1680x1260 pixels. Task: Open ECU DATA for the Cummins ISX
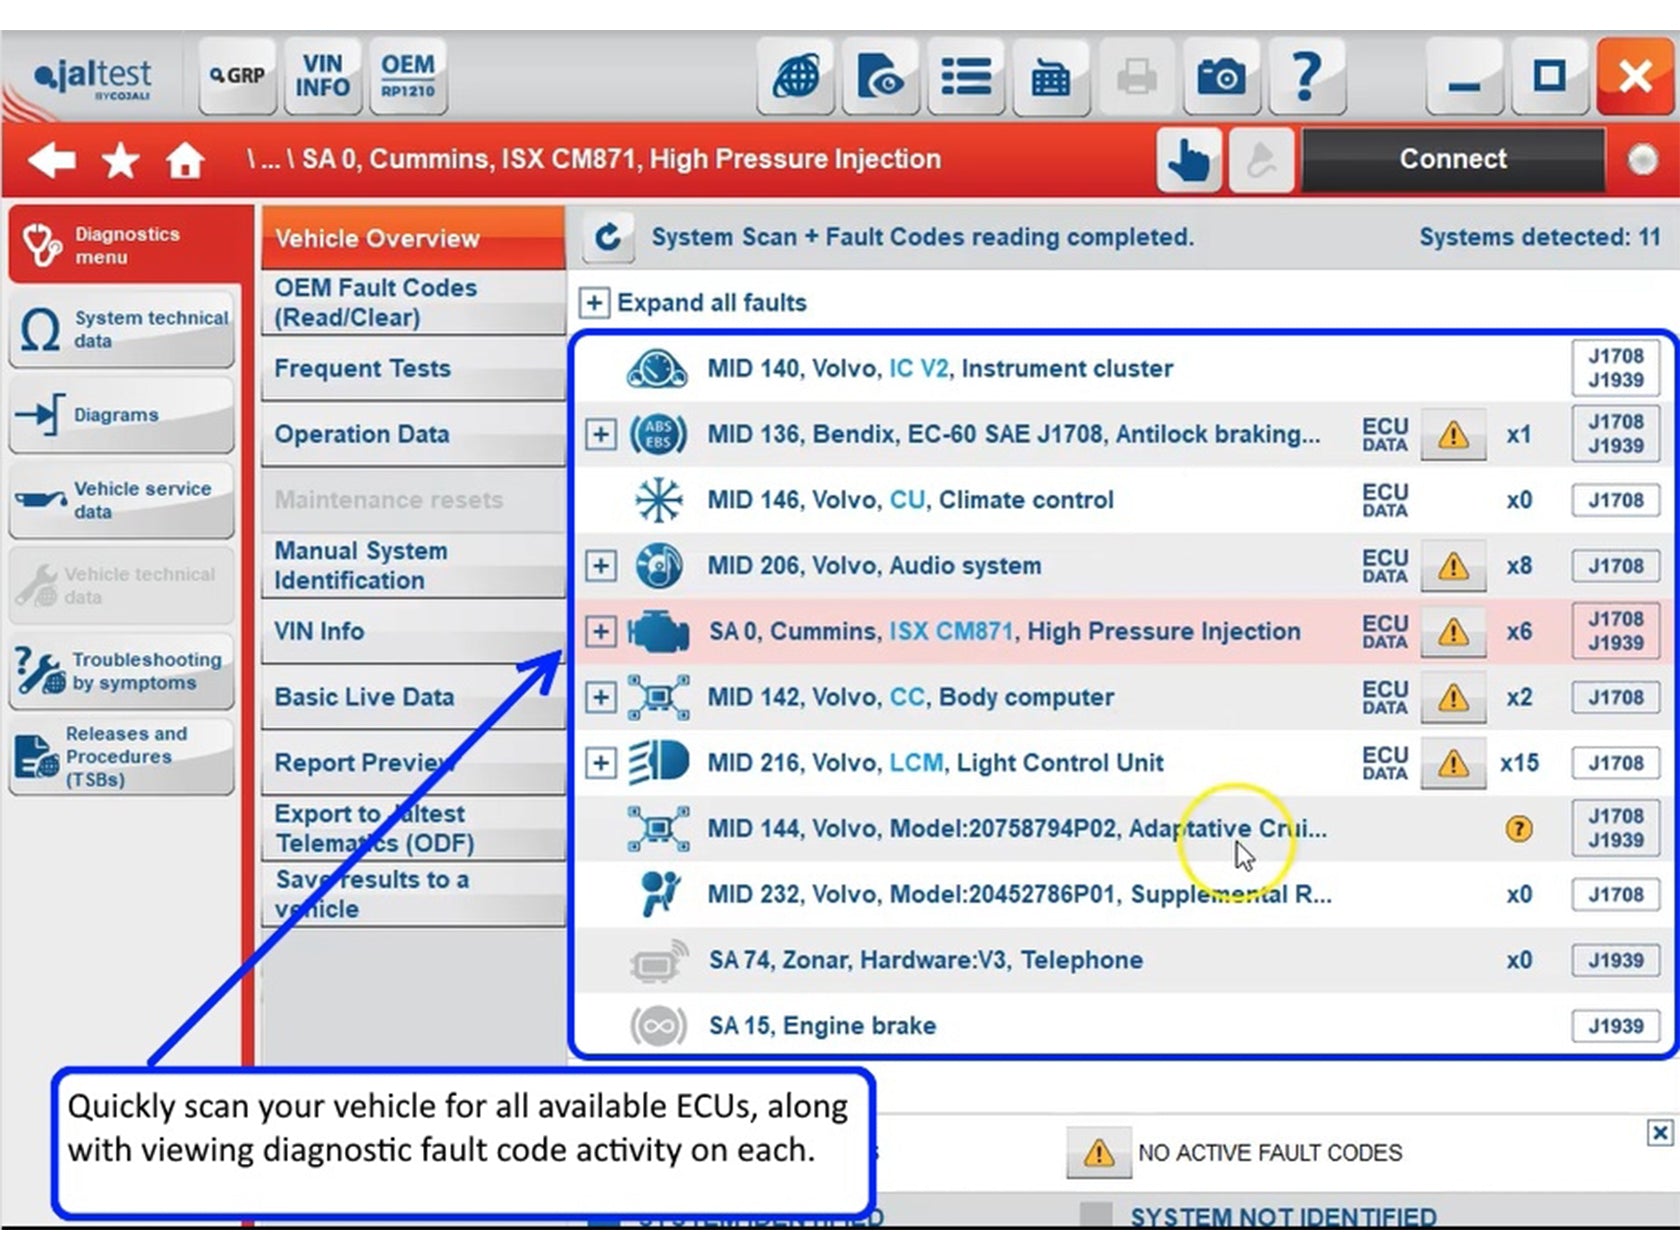tap(1385, 632)
